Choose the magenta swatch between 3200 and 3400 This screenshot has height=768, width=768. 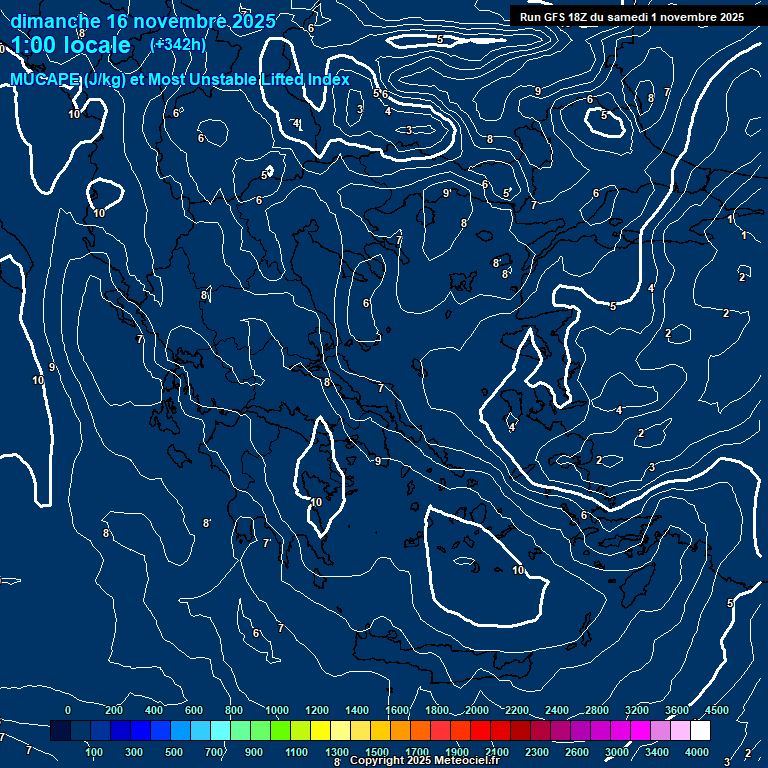pos(640,730)
